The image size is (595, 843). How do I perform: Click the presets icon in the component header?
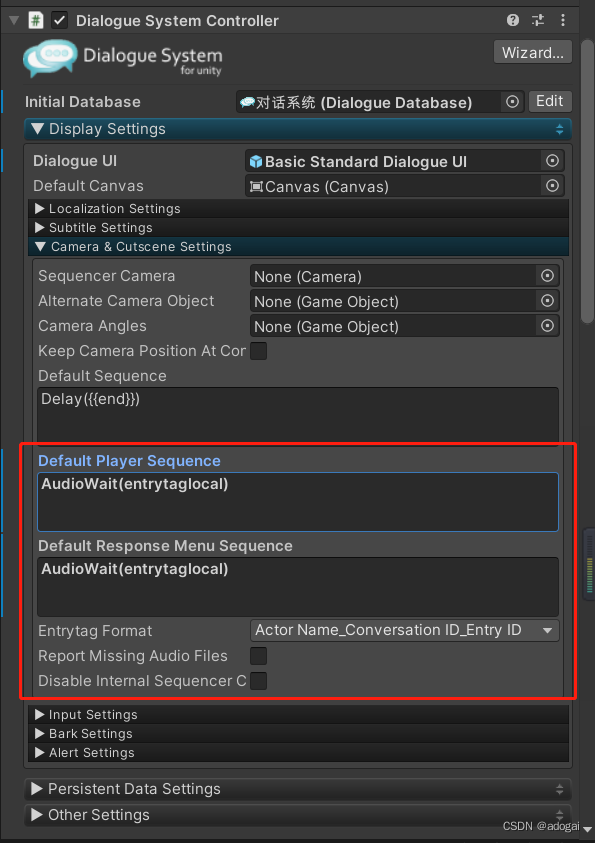pyautogui.click(x=537, y=20)
